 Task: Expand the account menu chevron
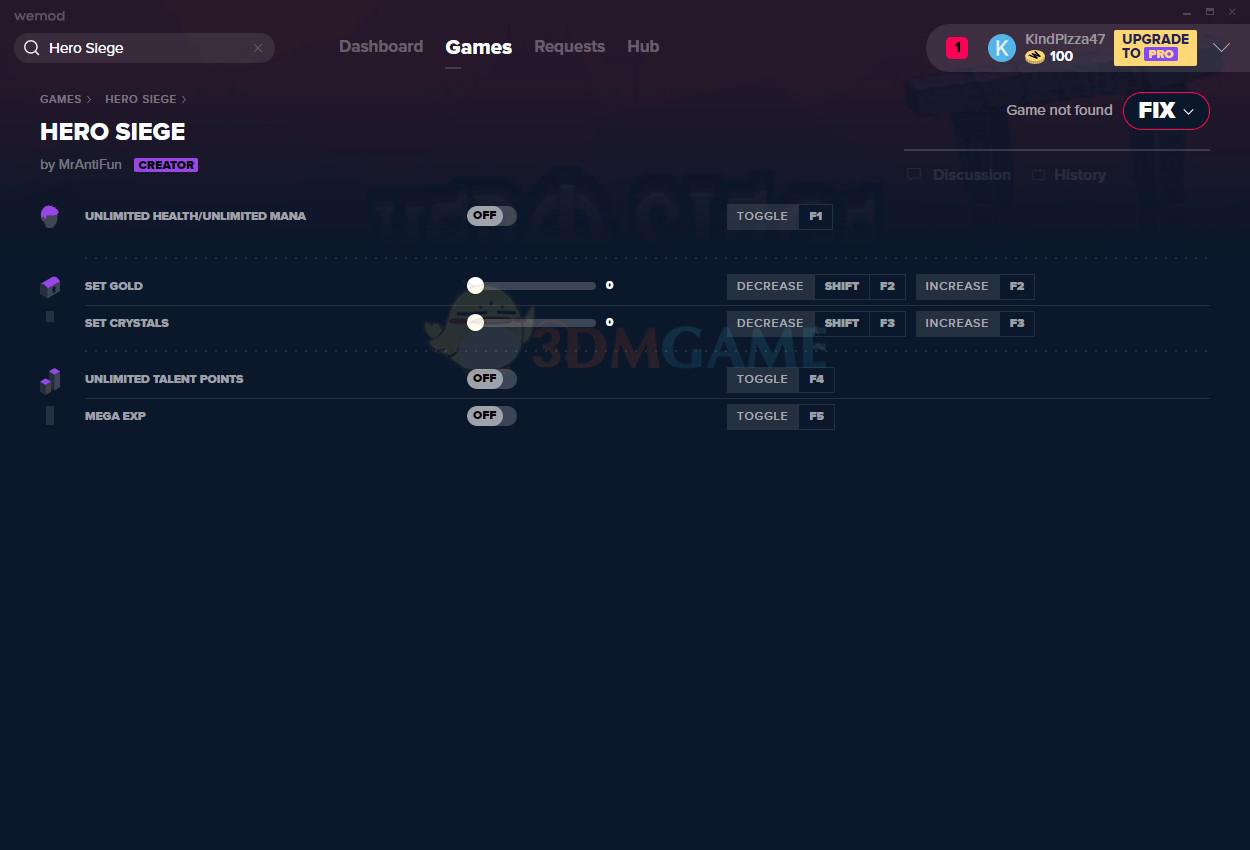[1221, 48]
